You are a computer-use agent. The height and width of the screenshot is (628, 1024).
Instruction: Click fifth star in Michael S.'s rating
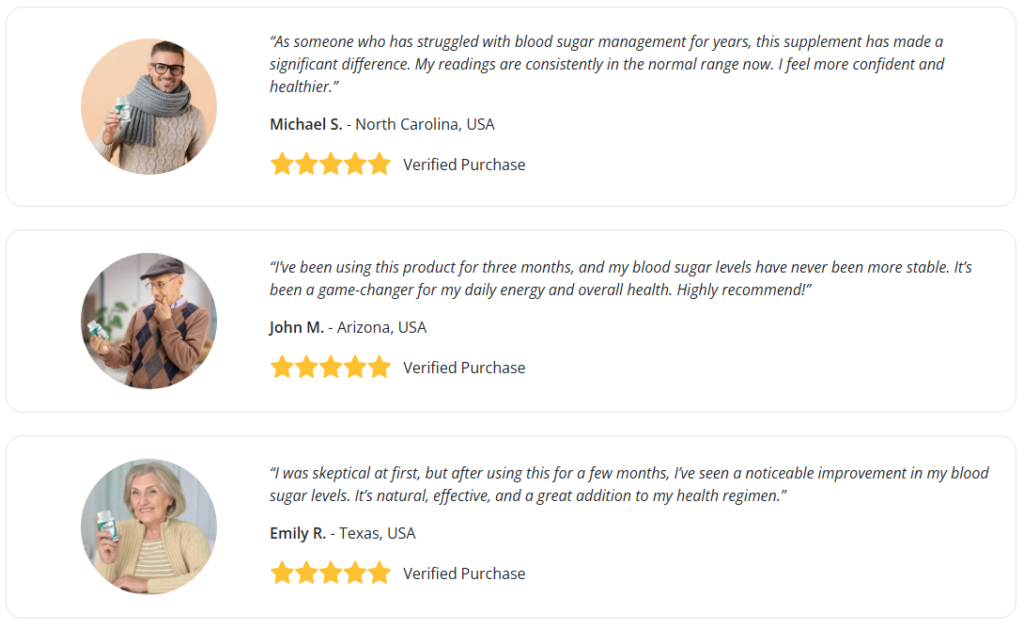point(379,165)
